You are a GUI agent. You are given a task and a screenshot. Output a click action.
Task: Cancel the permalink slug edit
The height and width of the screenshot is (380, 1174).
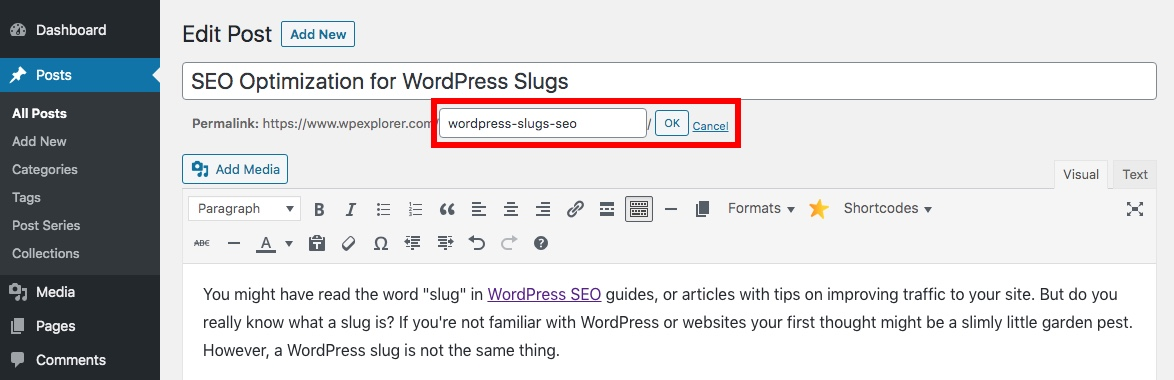[711, 126]
